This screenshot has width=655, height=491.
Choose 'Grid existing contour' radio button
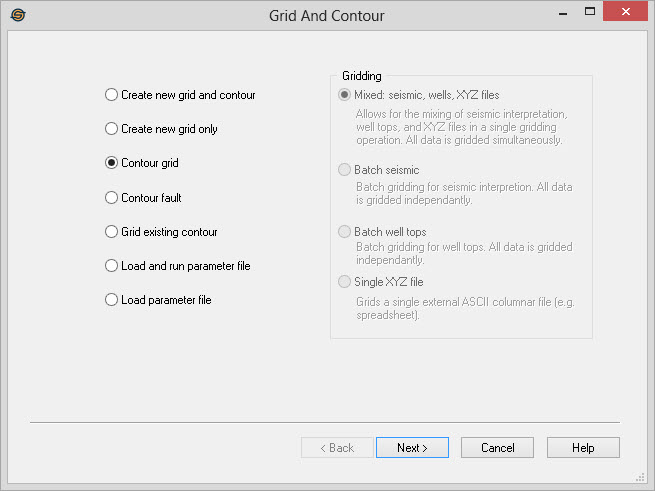click(112, 232)
